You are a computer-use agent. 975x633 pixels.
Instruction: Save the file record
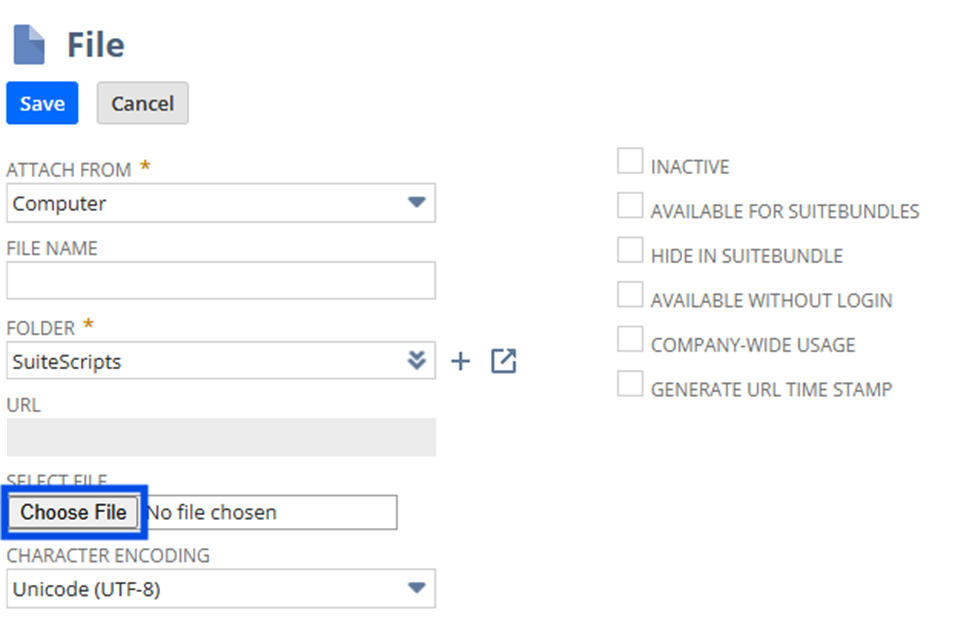tap(42, 103)
